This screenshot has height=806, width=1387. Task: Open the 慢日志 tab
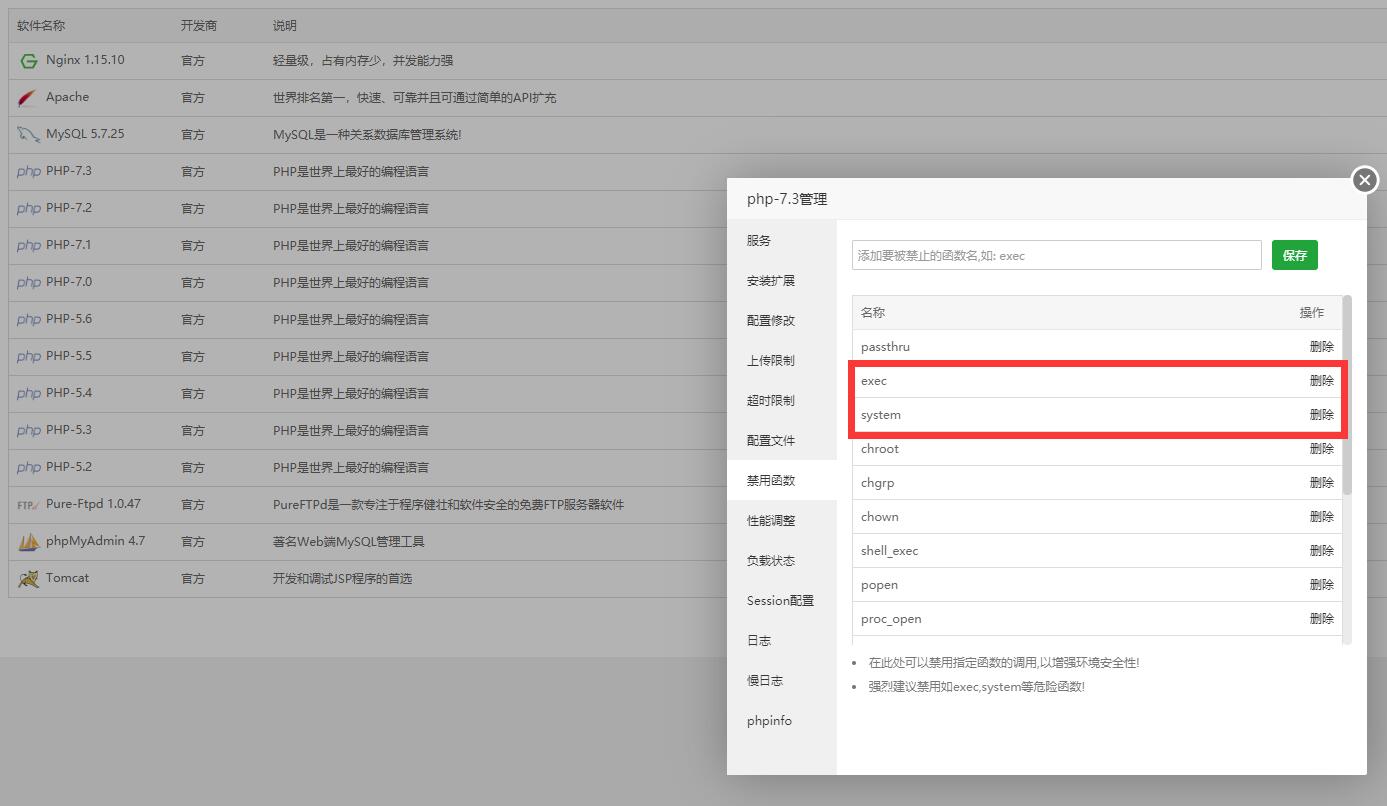[x=782, y=681]
